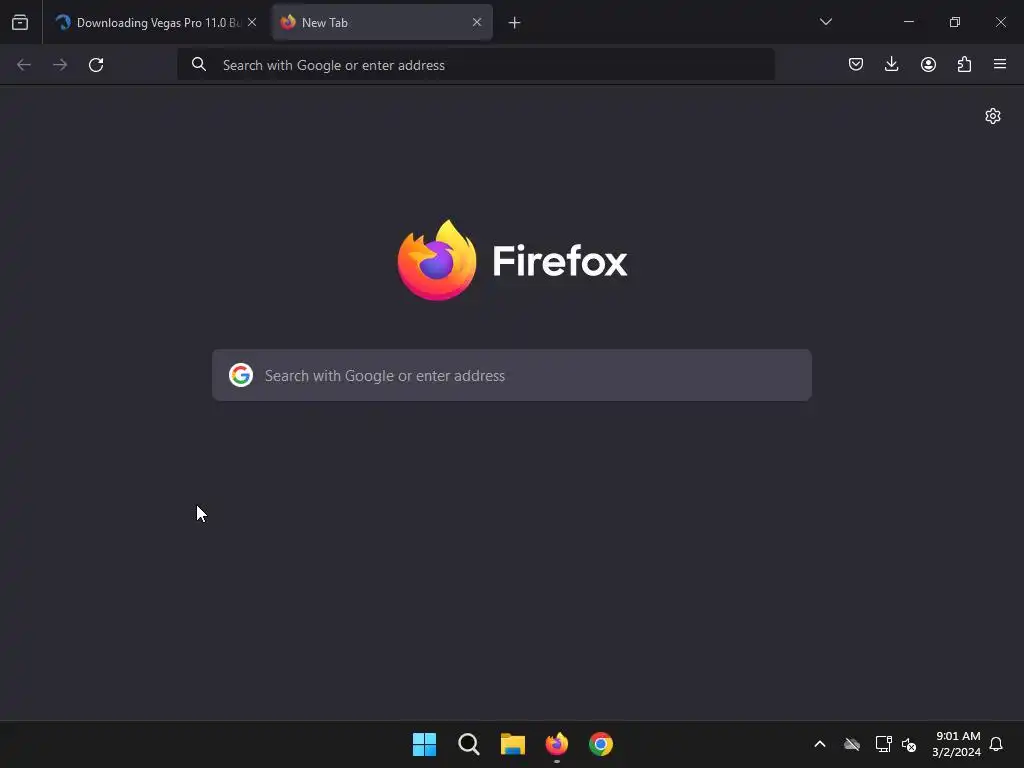Open the clock showing 9:01 AM

point(957,744)
